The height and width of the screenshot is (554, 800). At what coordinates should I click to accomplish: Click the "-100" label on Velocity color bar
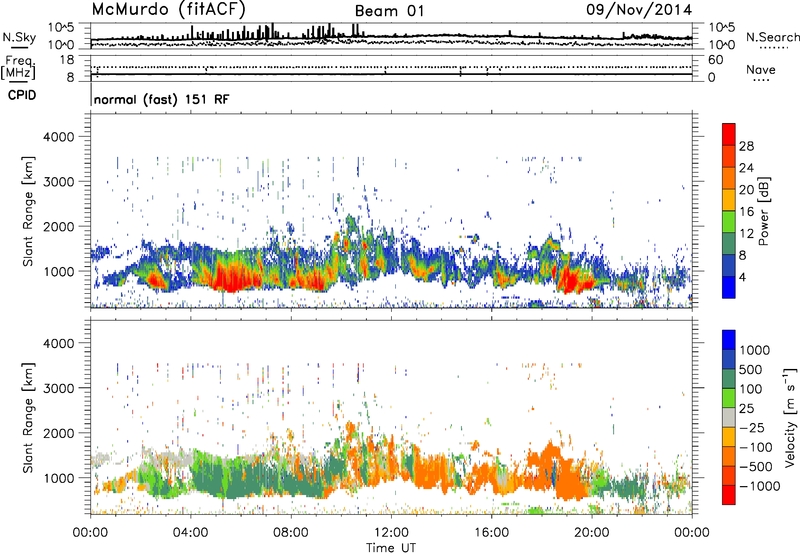(x=756, y=447)
